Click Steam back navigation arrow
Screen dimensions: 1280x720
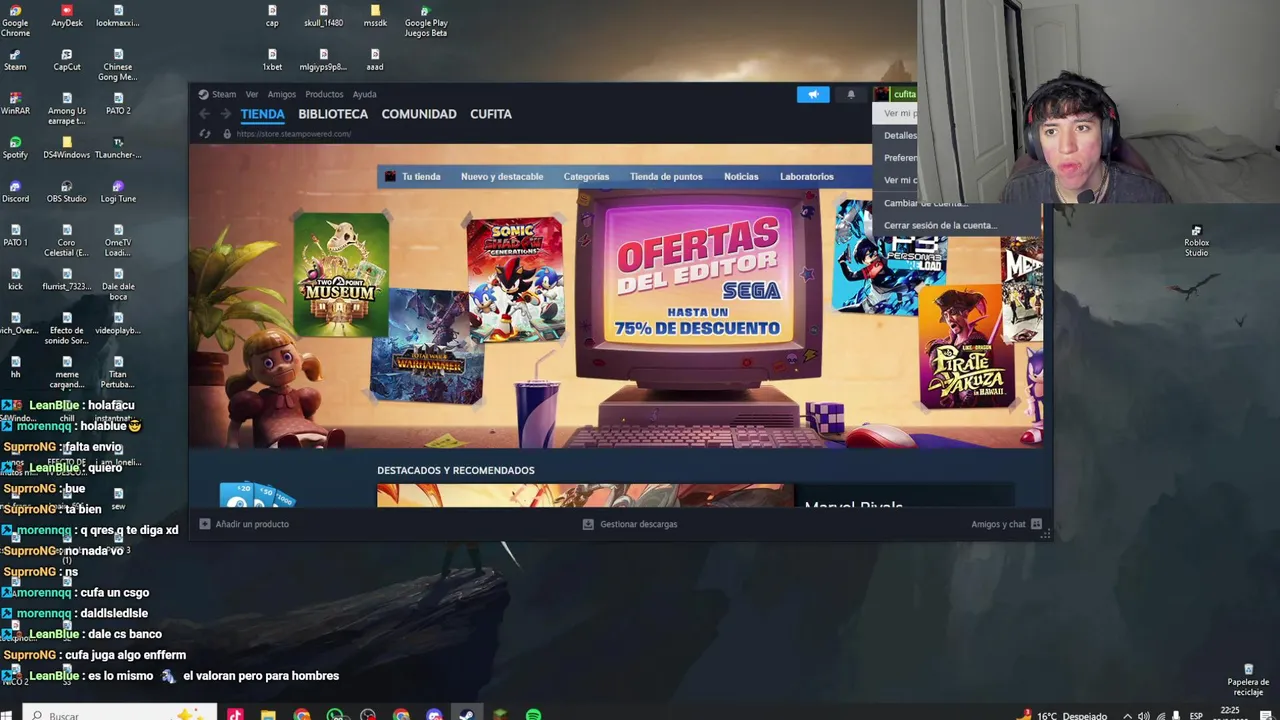tap(205, 114)
